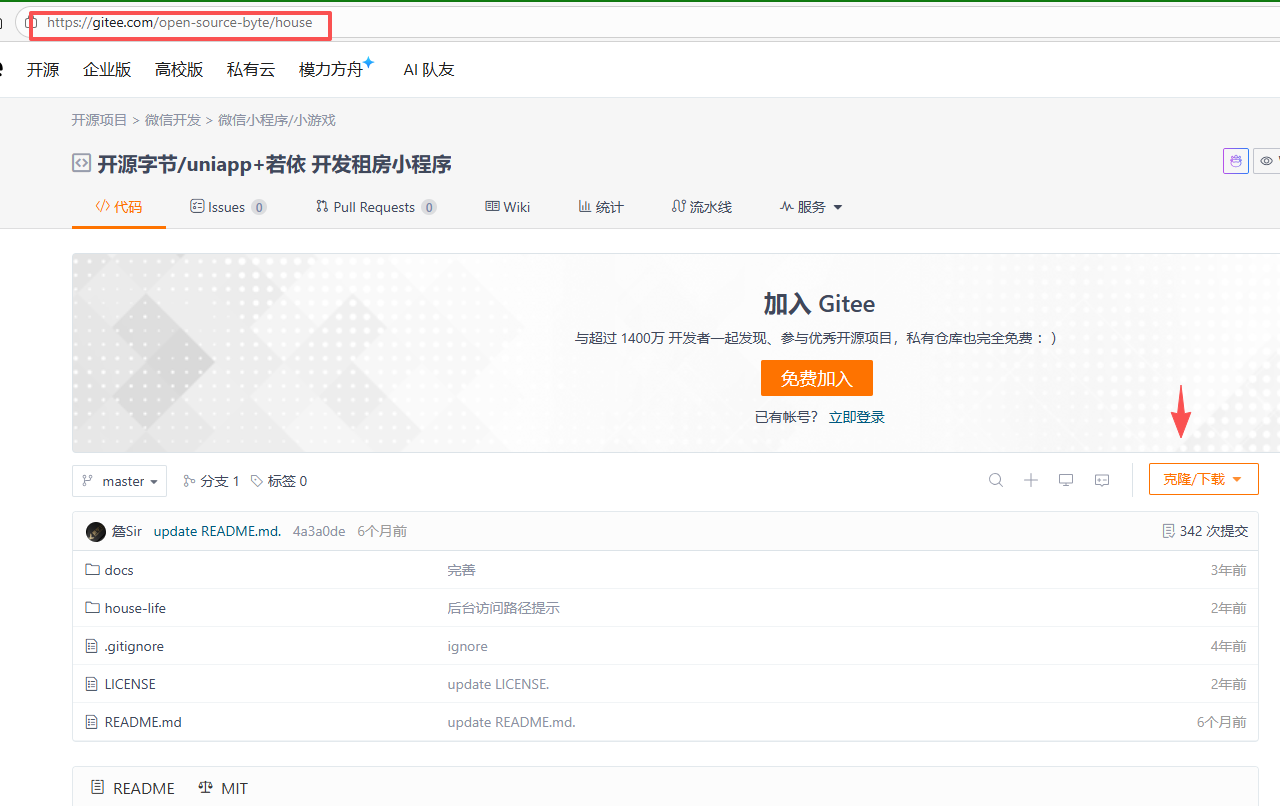Screen dimensions: 1280x806
Task: Click the 立即登录 link
Action: click(856, 417)
